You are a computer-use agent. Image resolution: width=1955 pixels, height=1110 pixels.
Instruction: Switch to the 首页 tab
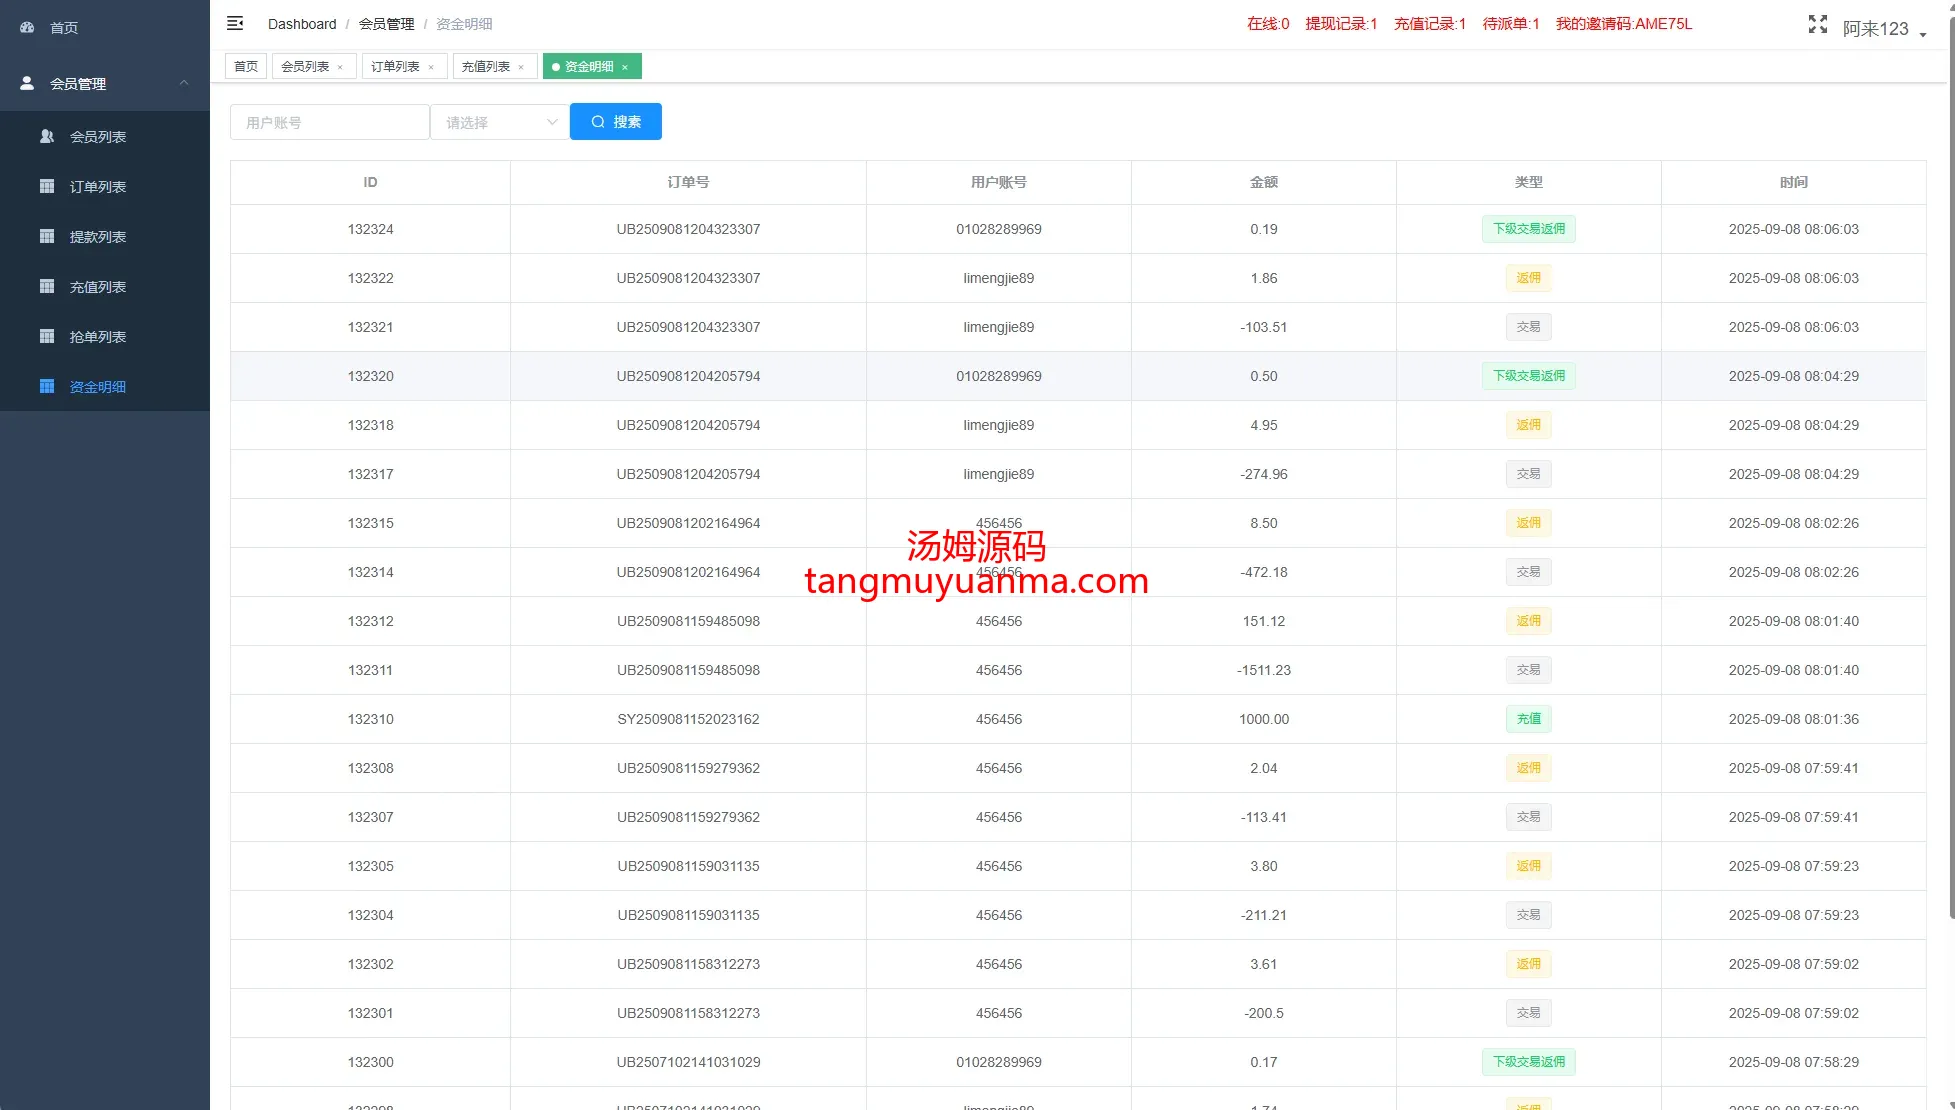coord(246,67)
